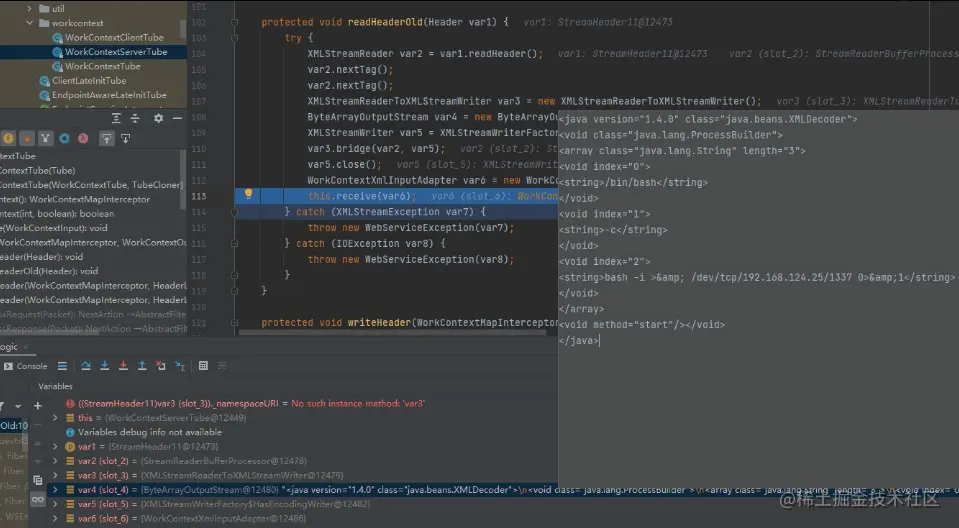
Task: Click Step Out debug icon
Action: tap(142, 366)
